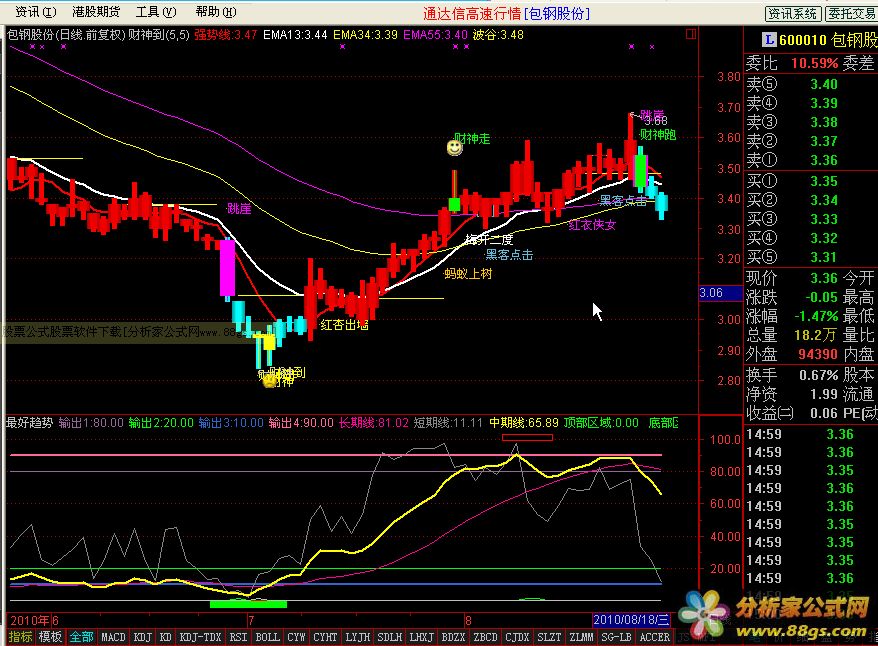
Task: Click the small red window-layout icon above the chart
Action: pyautogui.click(x=691, y=35)
